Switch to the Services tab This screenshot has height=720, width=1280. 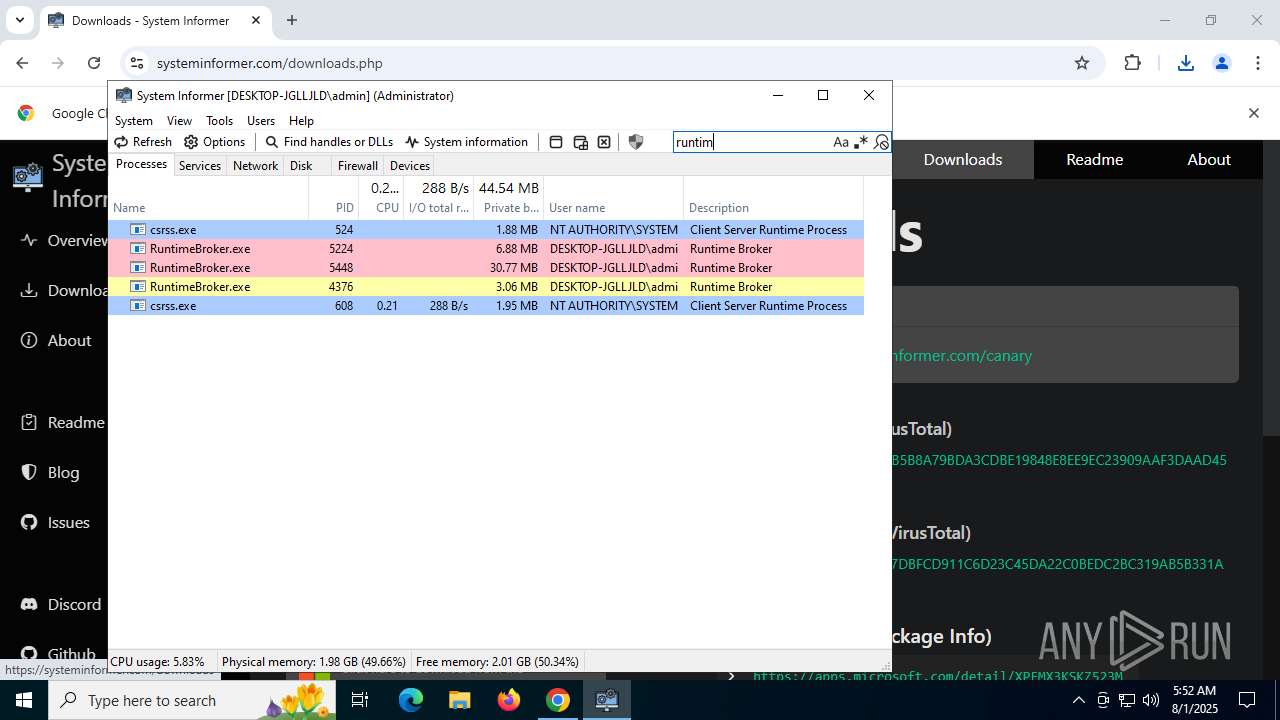click(x=200, y=166)
